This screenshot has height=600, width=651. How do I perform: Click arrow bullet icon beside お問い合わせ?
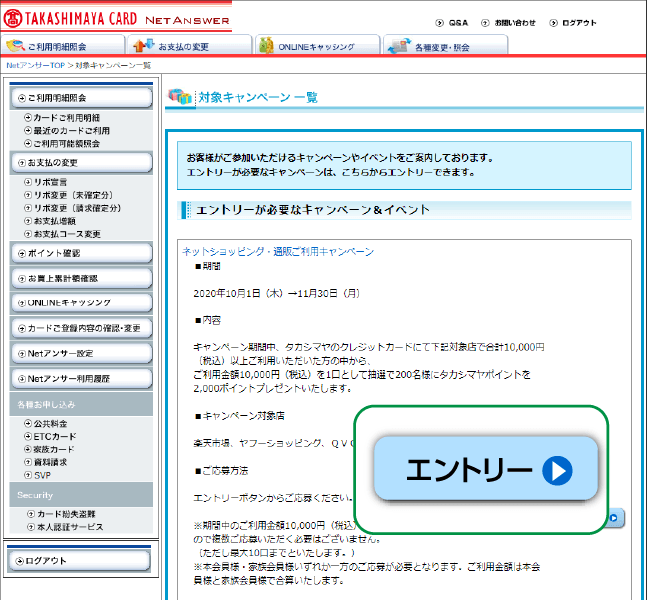point(485,23)
